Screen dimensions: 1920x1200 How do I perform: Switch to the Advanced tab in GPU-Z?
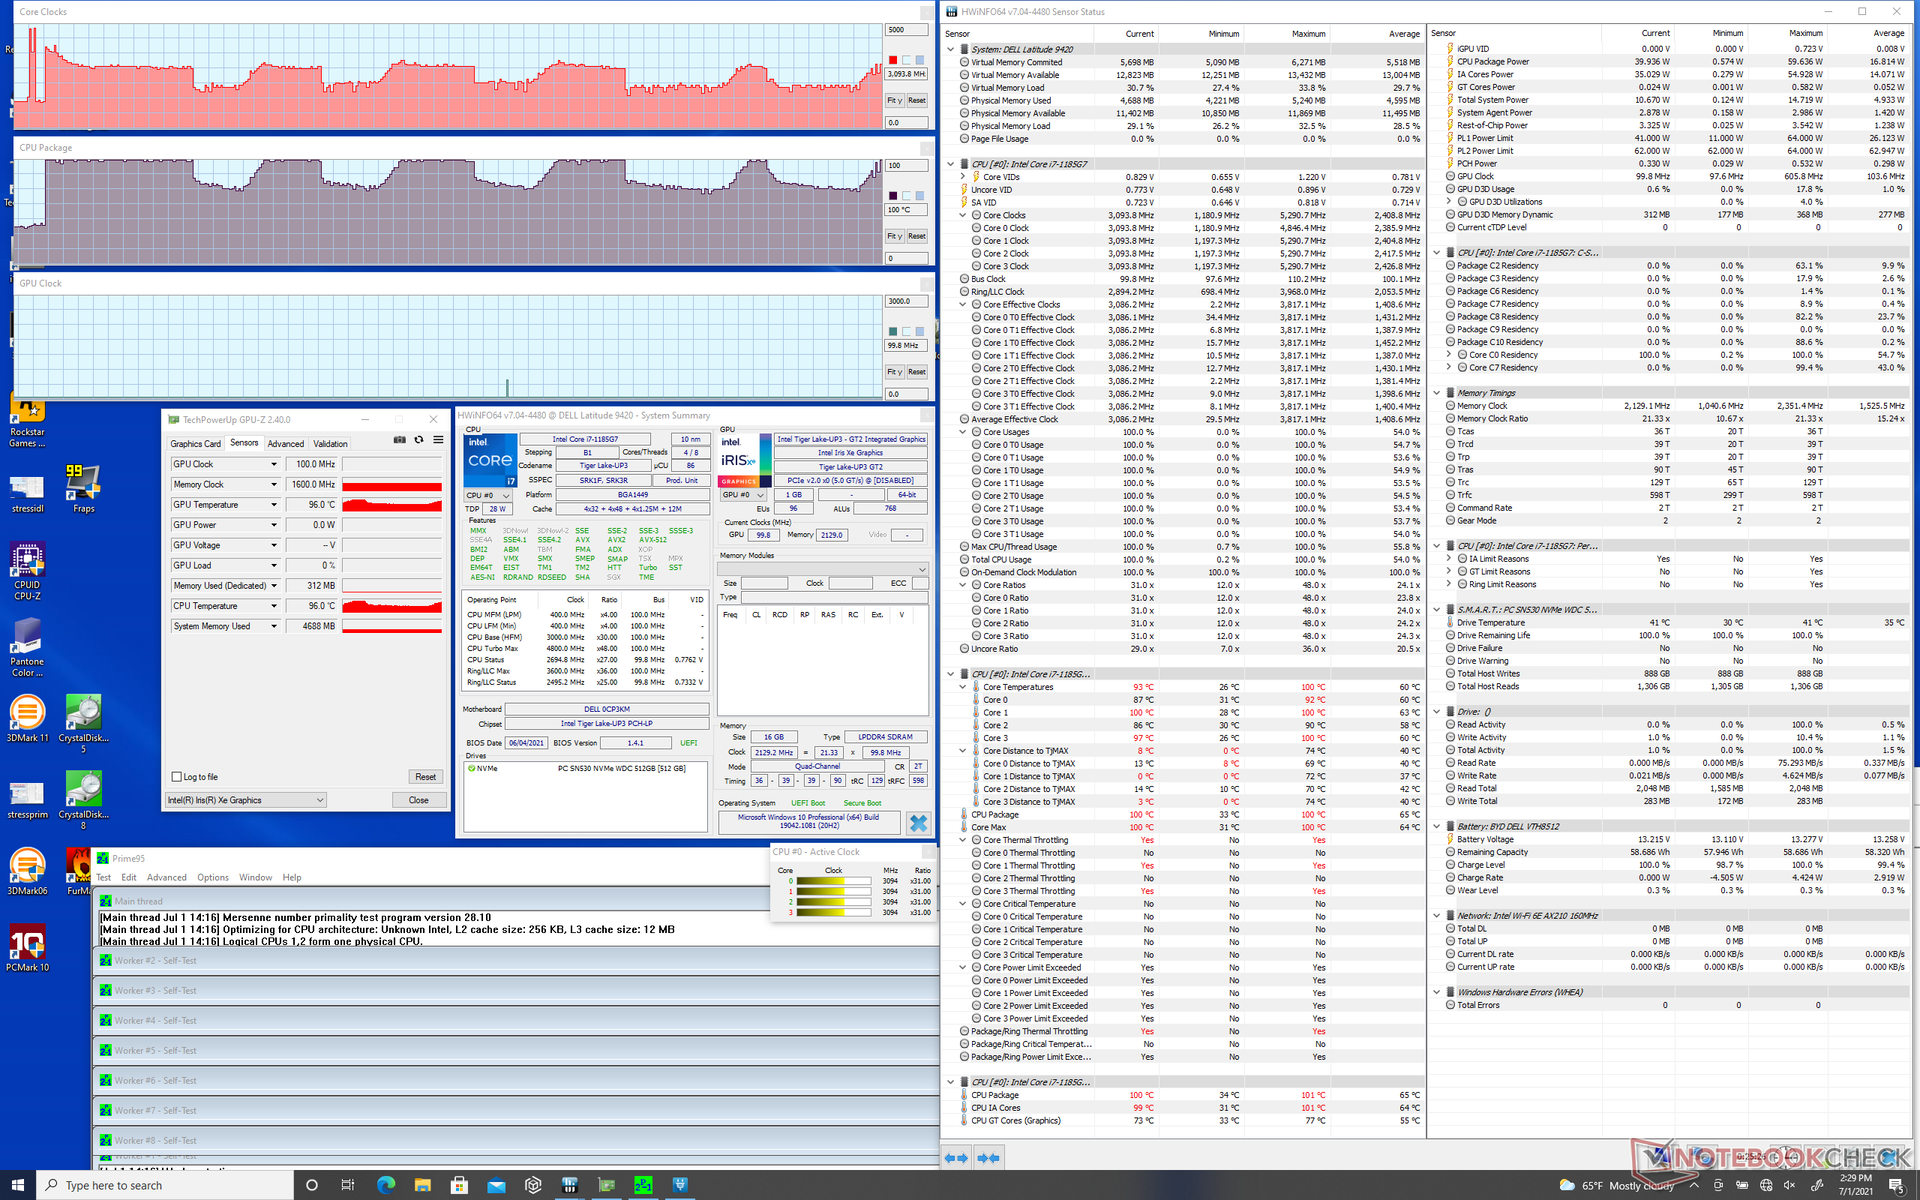click(x=286, y=443)
